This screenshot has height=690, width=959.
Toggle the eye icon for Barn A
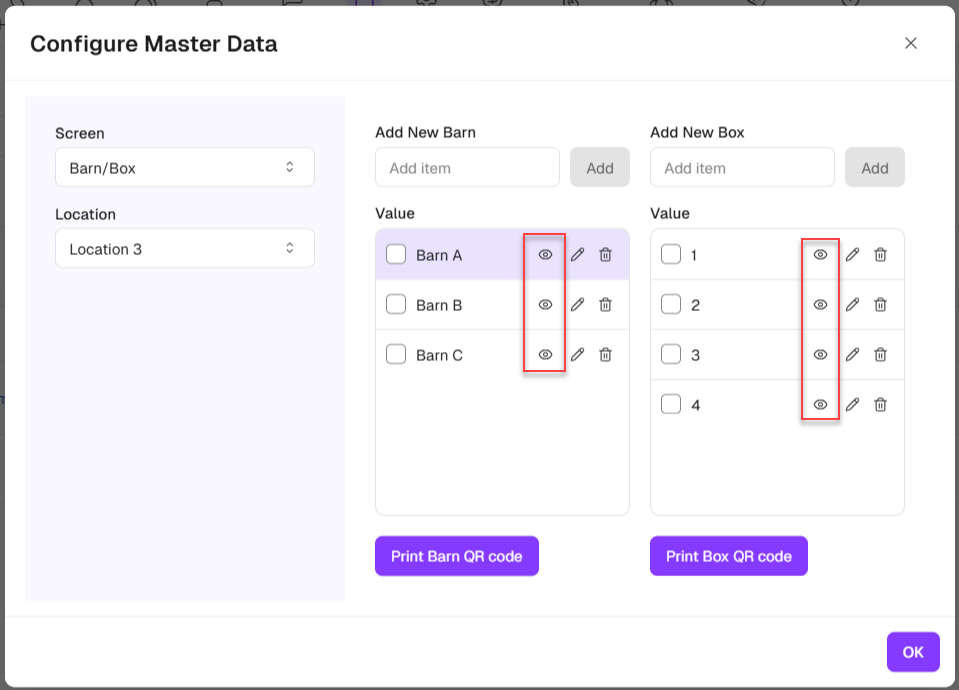[x=545, y=255]
